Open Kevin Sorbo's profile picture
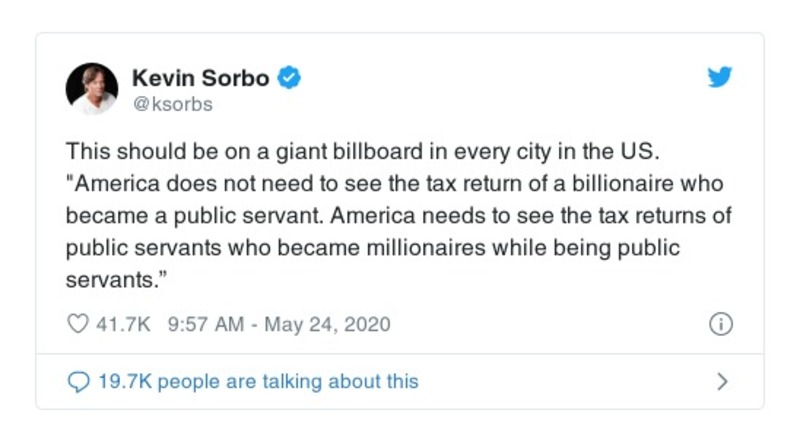This screenshot has width=800, height=445. coord(92,88)
